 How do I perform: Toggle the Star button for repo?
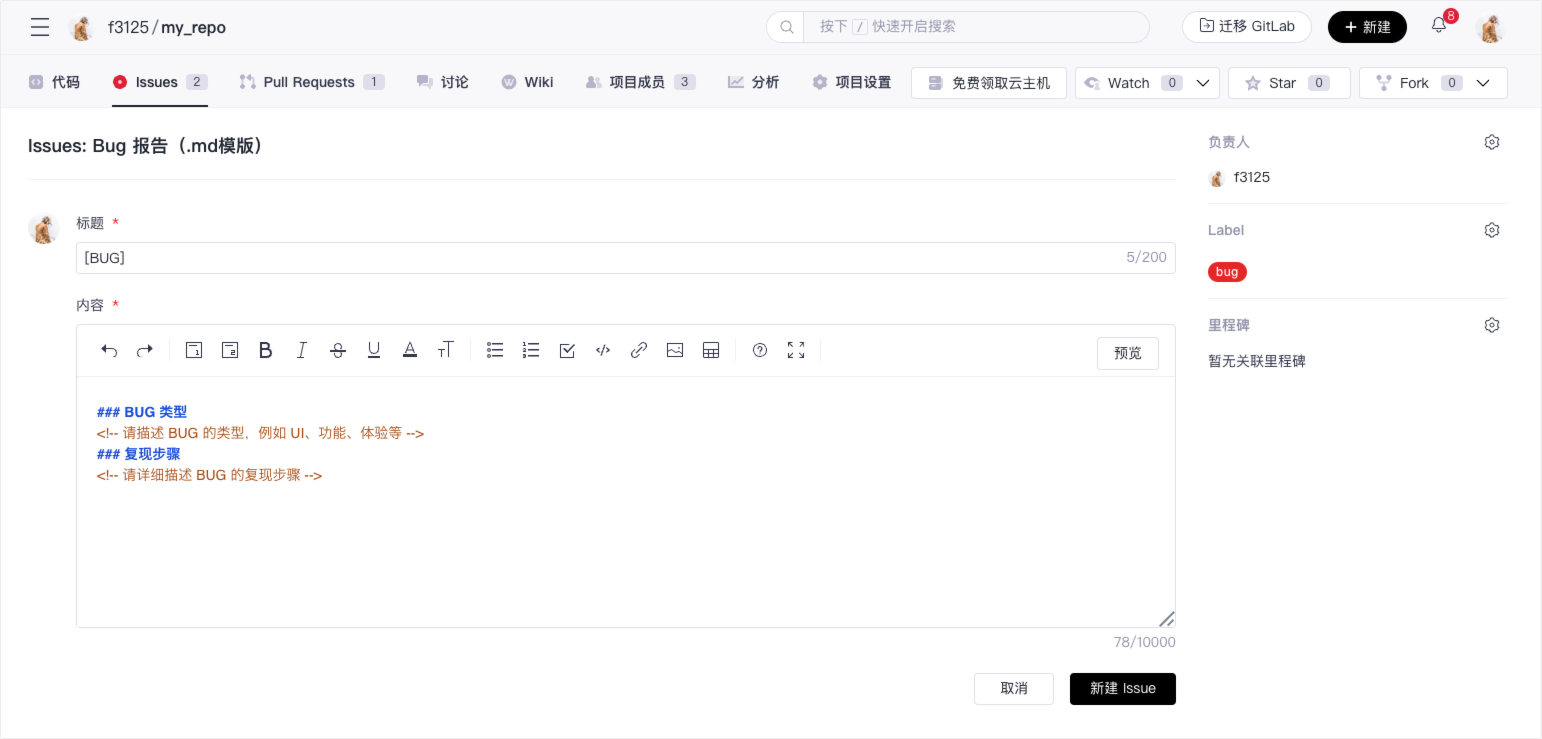1288,83
